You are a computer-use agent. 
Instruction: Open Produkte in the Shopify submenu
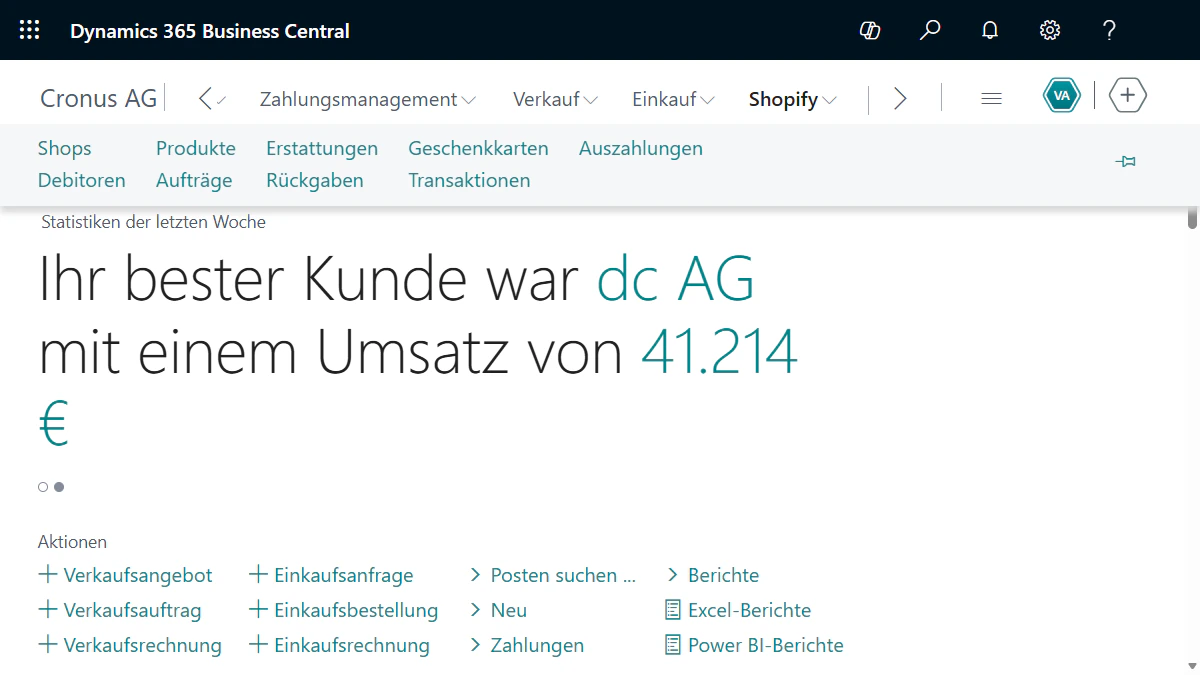click(x=196, y=148)
